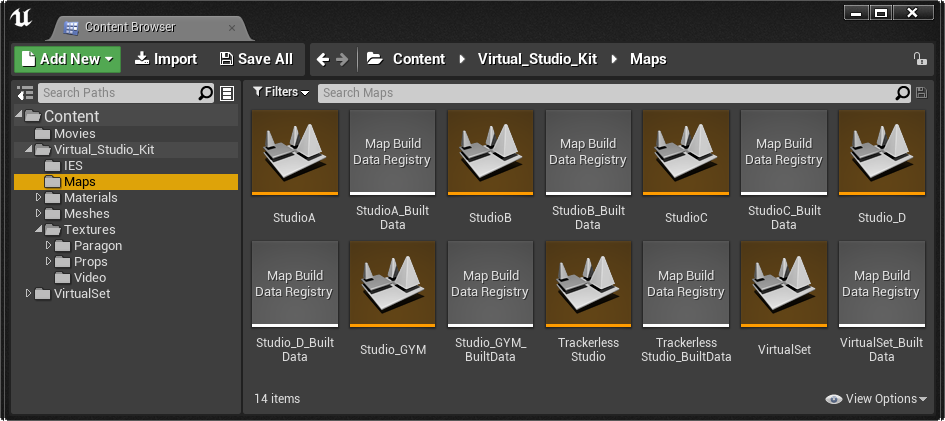The image size is (945, 421).
Task: Select the Studio_D map thumbnail
Action: click(882, 152)
